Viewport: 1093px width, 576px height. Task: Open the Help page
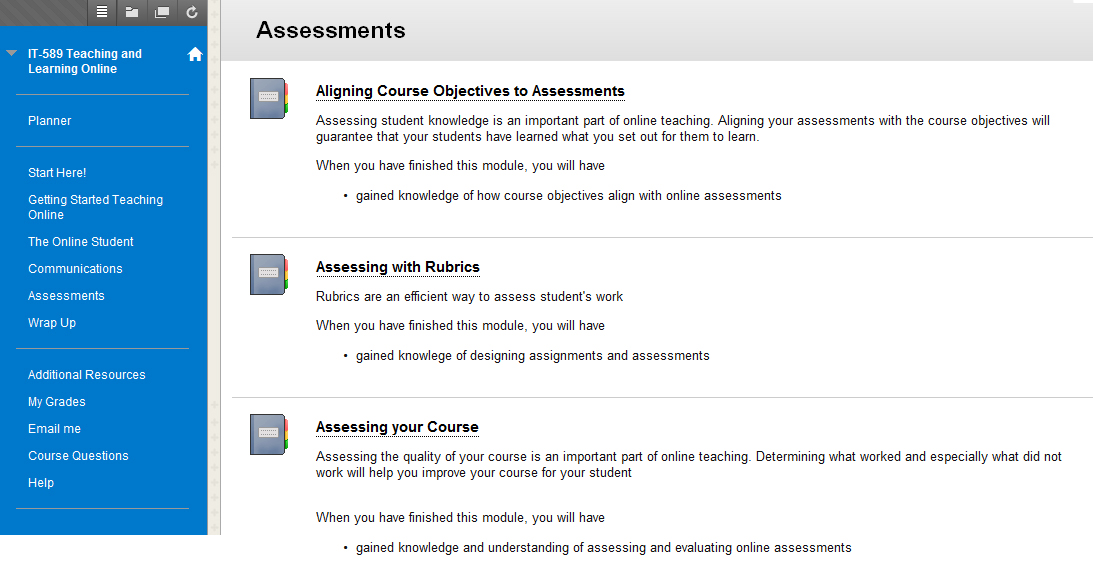point(40,482)
